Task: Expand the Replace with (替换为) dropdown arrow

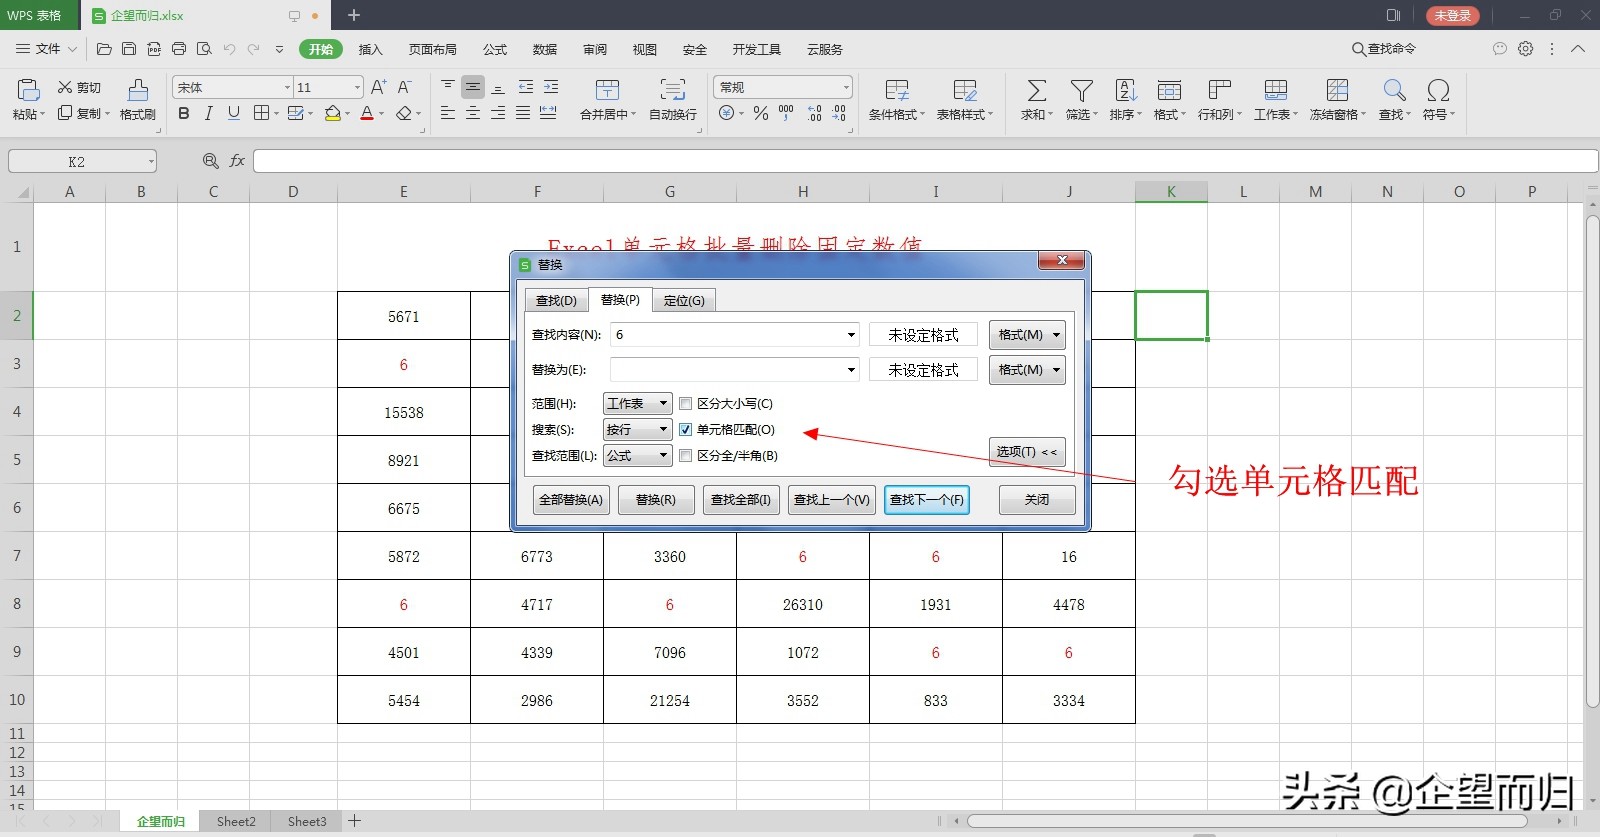Action: (851, 370)
